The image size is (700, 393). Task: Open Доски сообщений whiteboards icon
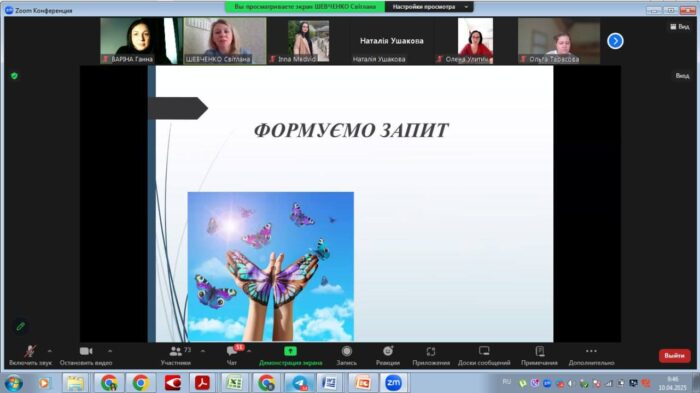pos(484,351)
